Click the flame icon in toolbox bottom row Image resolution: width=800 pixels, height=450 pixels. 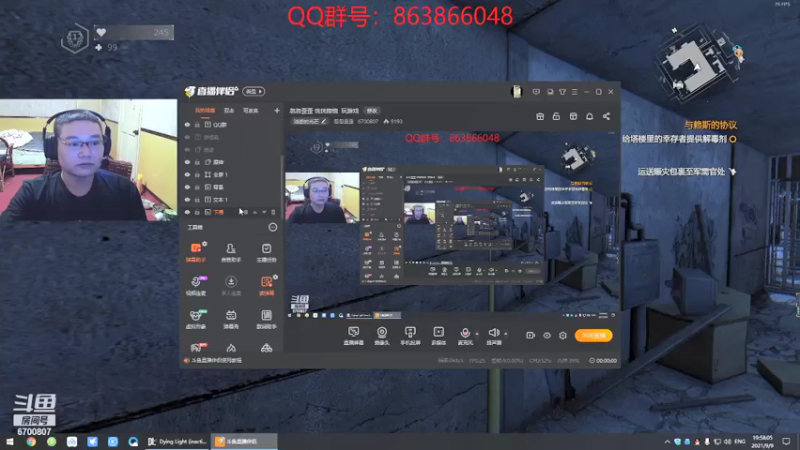(x=231, y=348)
